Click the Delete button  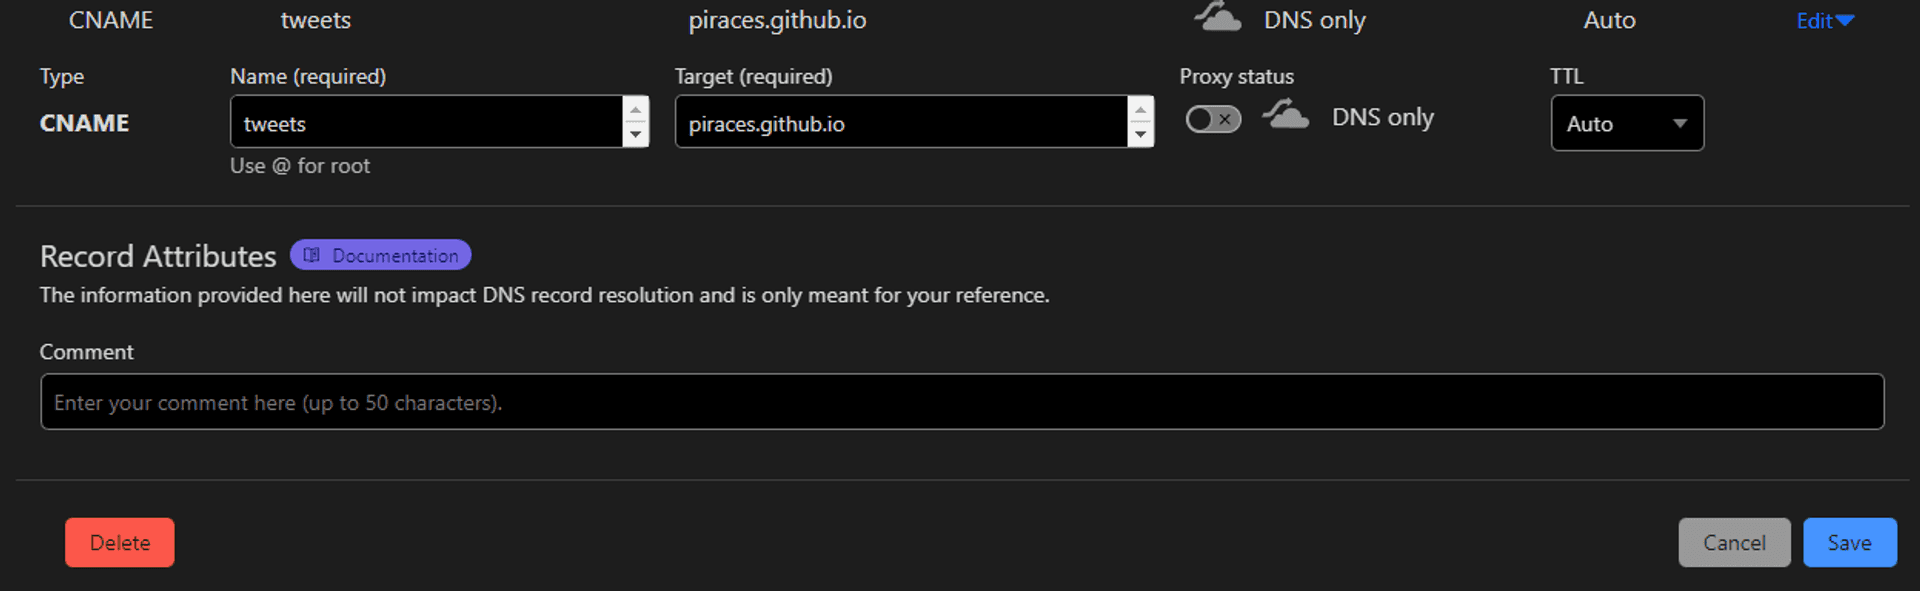click(119, 542)
